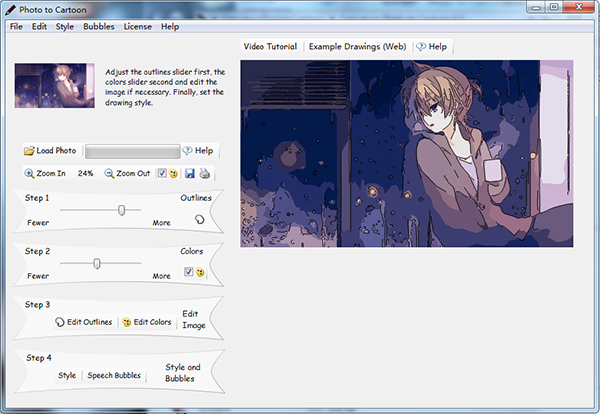Toggle the colors checkbox in Step 2
Image resolution: width=600 pixels, height=414 pixels.
click(x=187, y=272)
